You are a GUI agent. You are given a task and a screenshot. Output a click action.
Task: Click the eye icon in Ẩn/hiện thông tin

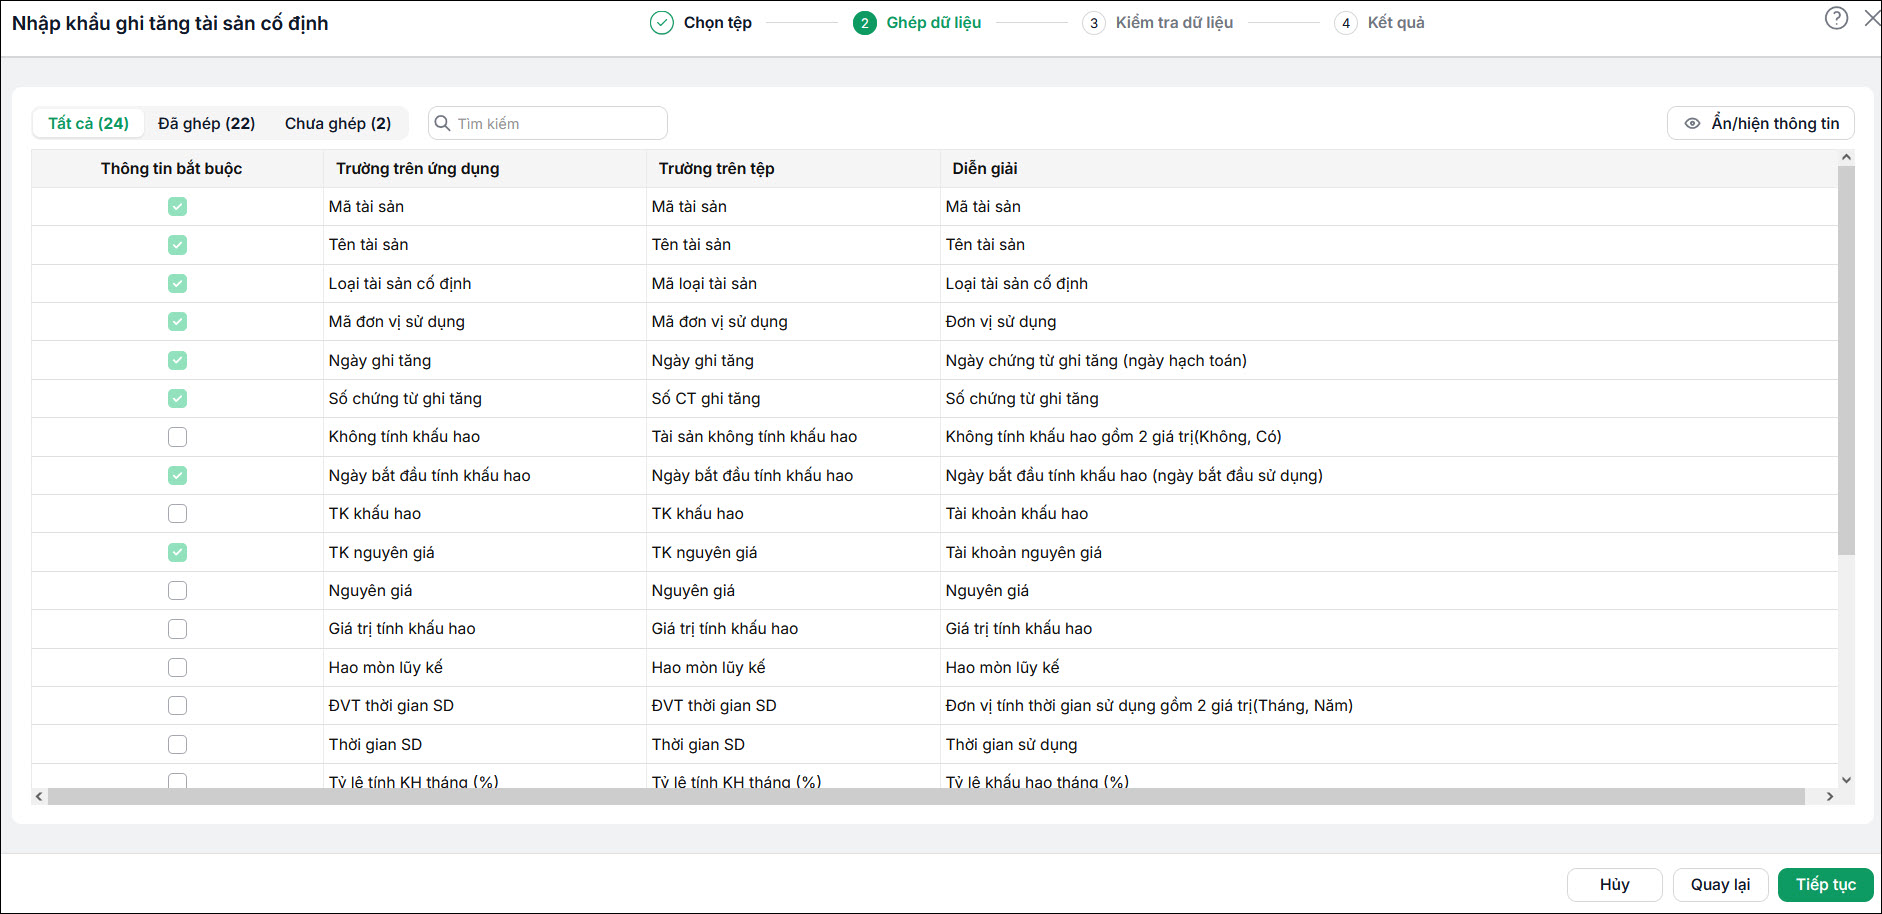1692,124
